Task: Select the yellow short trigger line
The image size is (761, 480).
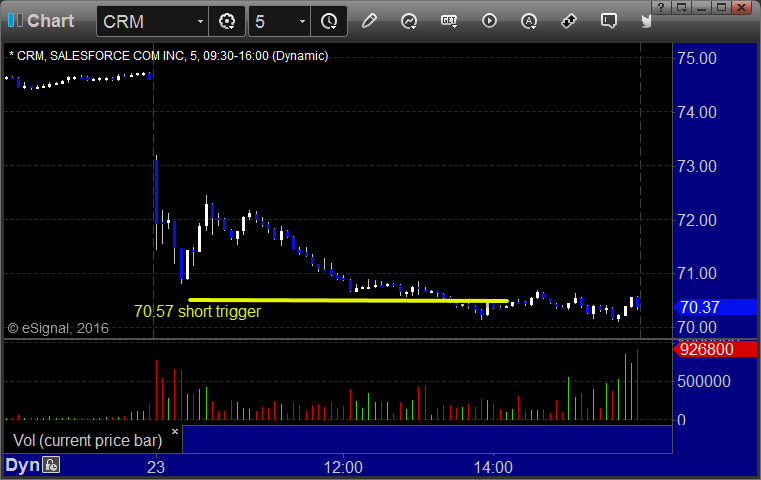Action: coord(348,300)
